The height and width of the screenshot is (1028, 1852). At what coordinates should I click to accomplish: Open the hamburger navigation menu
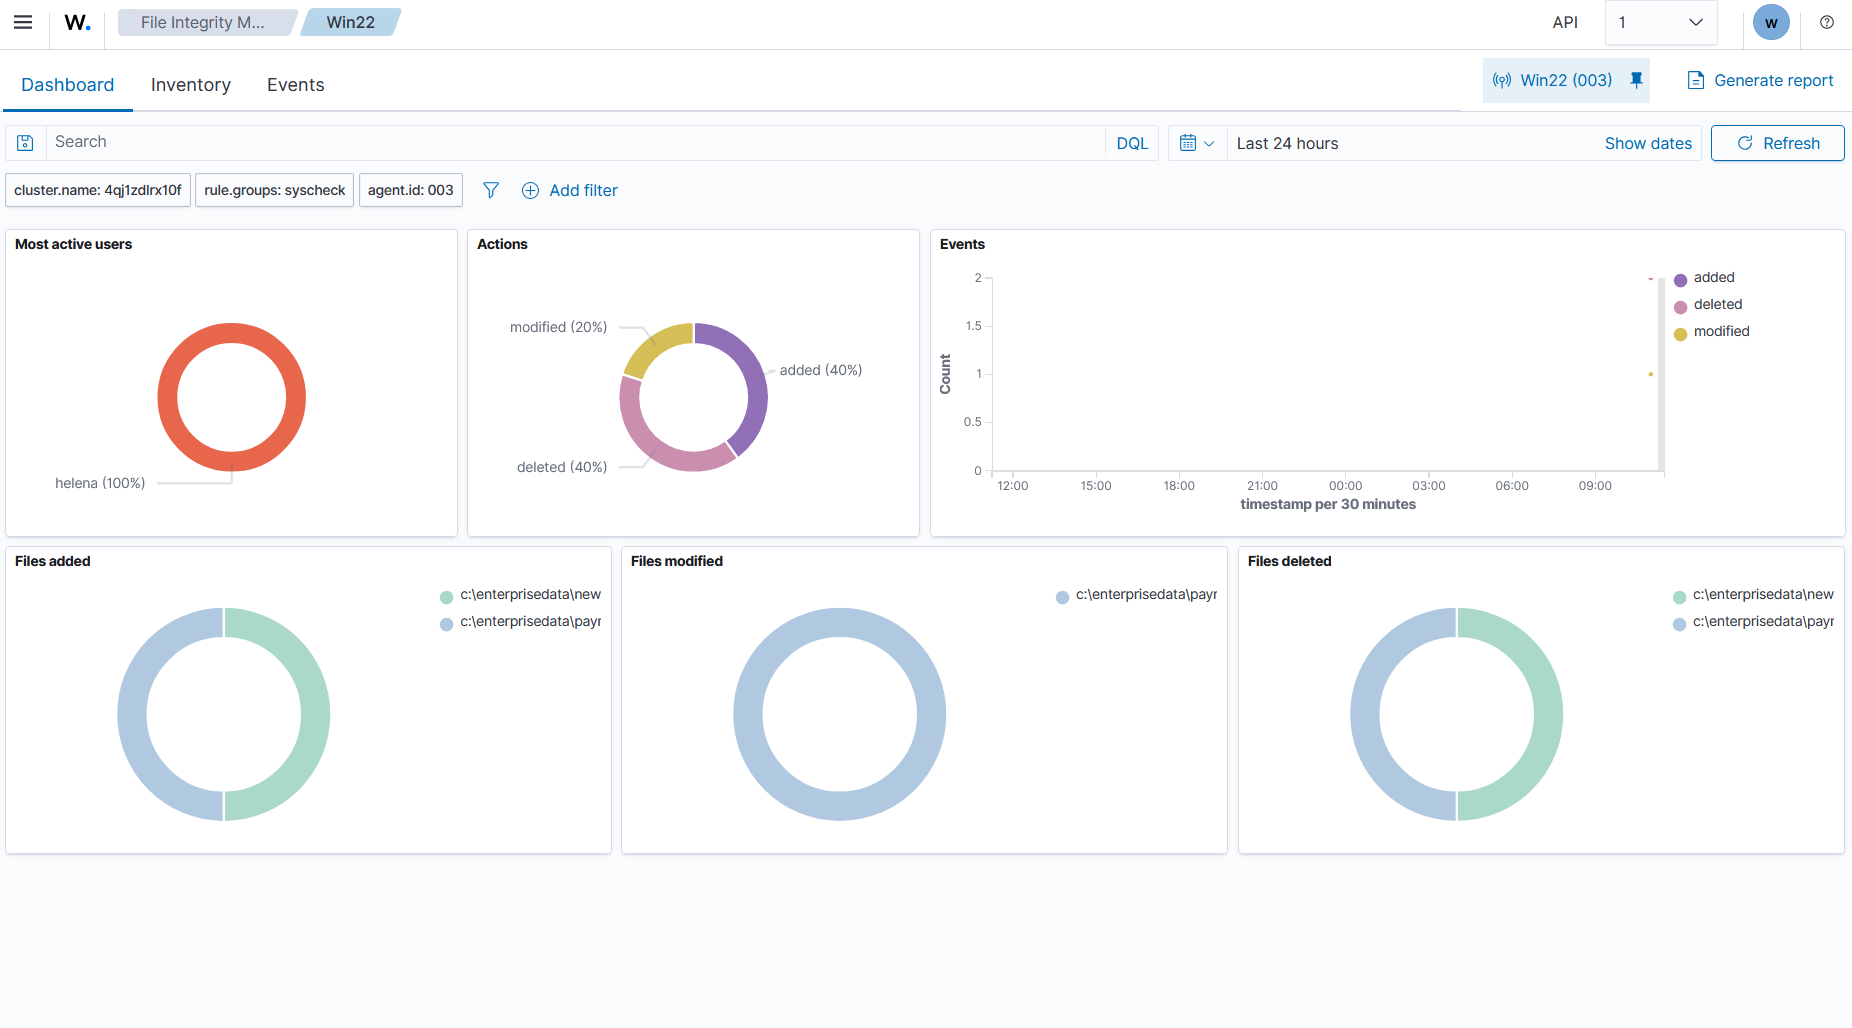[x=23, y=22]
